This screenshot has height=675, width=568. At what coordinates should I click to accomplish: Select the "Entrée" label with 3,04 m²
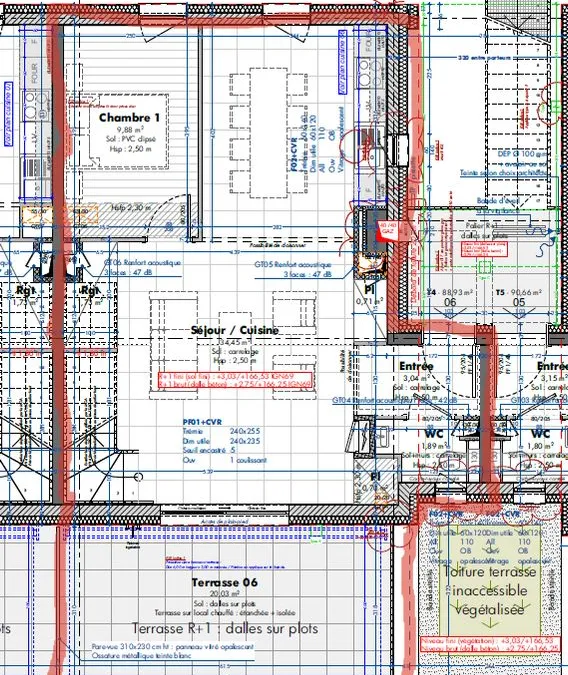416,366
